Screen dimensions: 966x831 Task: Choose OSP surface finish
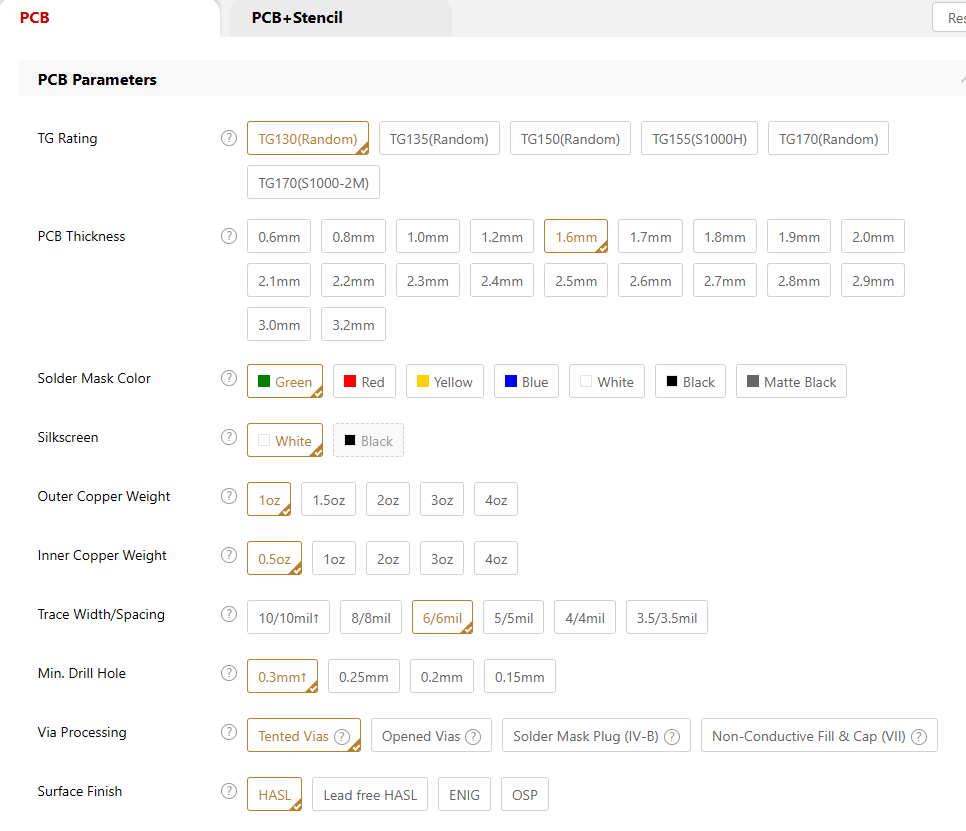pos(525,794)
